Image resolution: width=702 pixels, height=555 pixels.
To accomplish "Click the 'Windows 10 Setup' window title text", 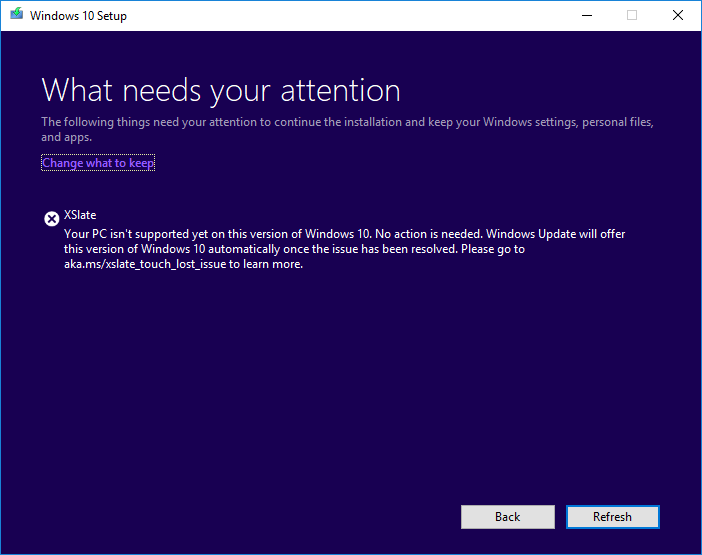I will 78,16.
